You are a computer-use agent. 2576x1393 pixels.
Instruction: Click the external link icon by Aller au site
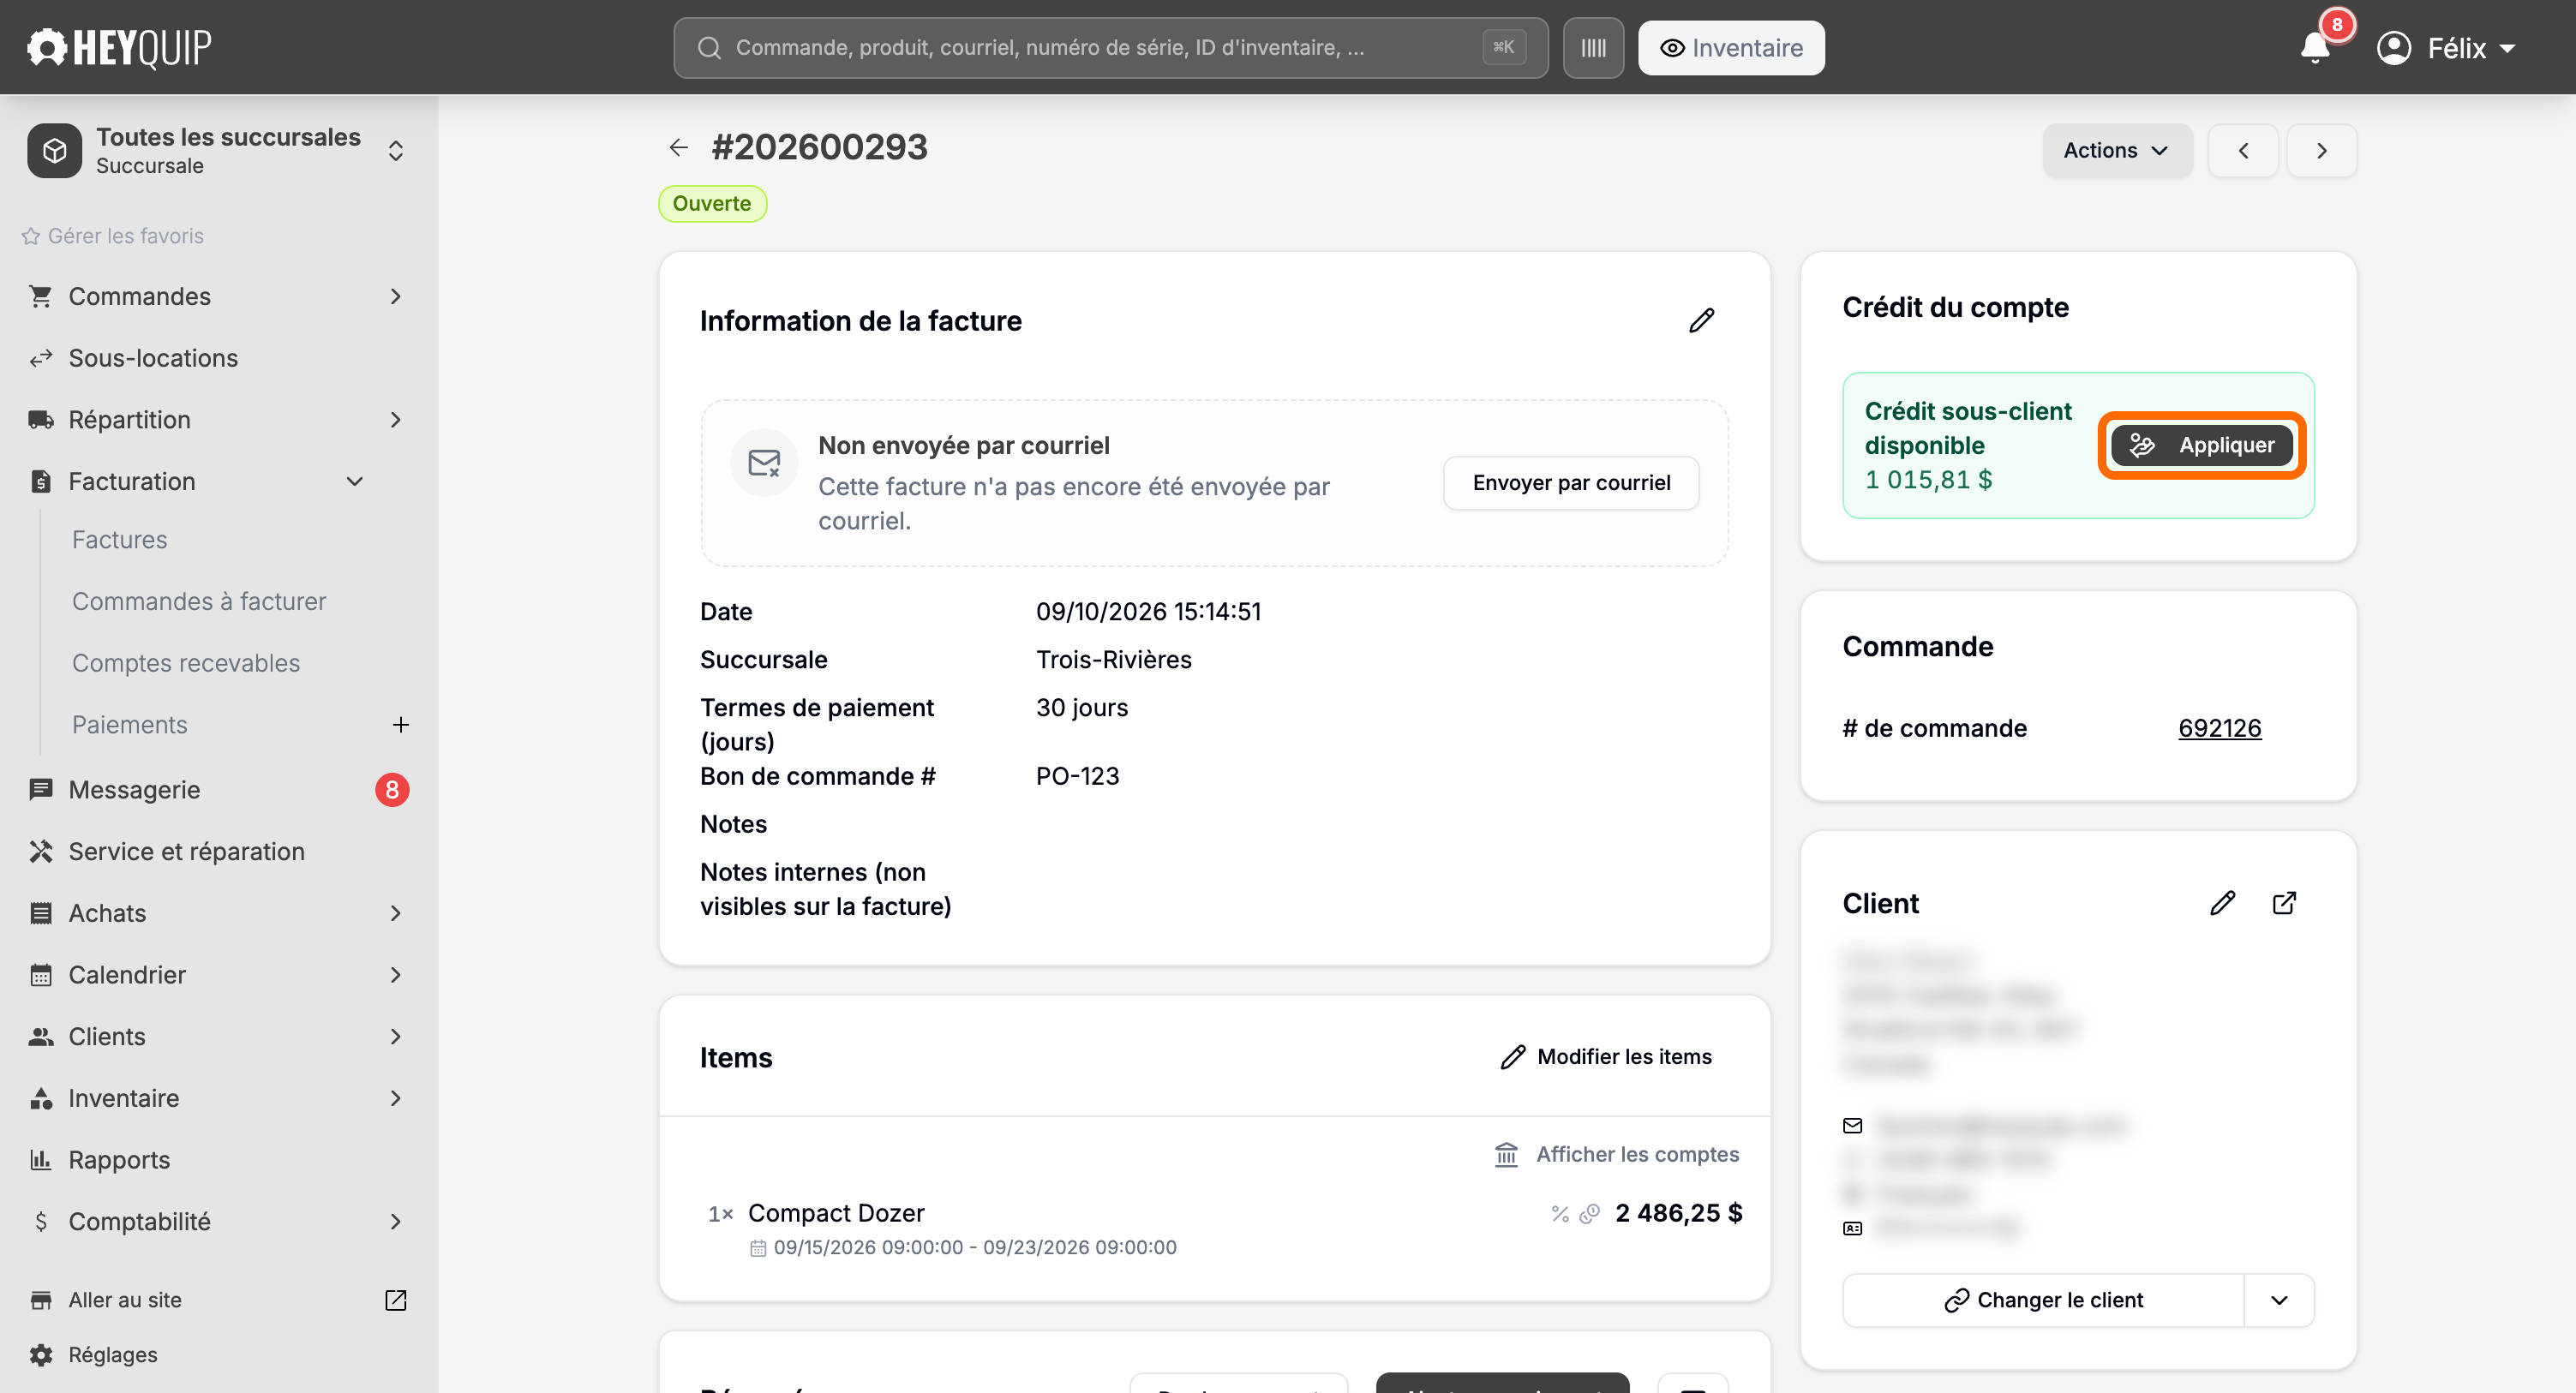(x=396, y=1299)
